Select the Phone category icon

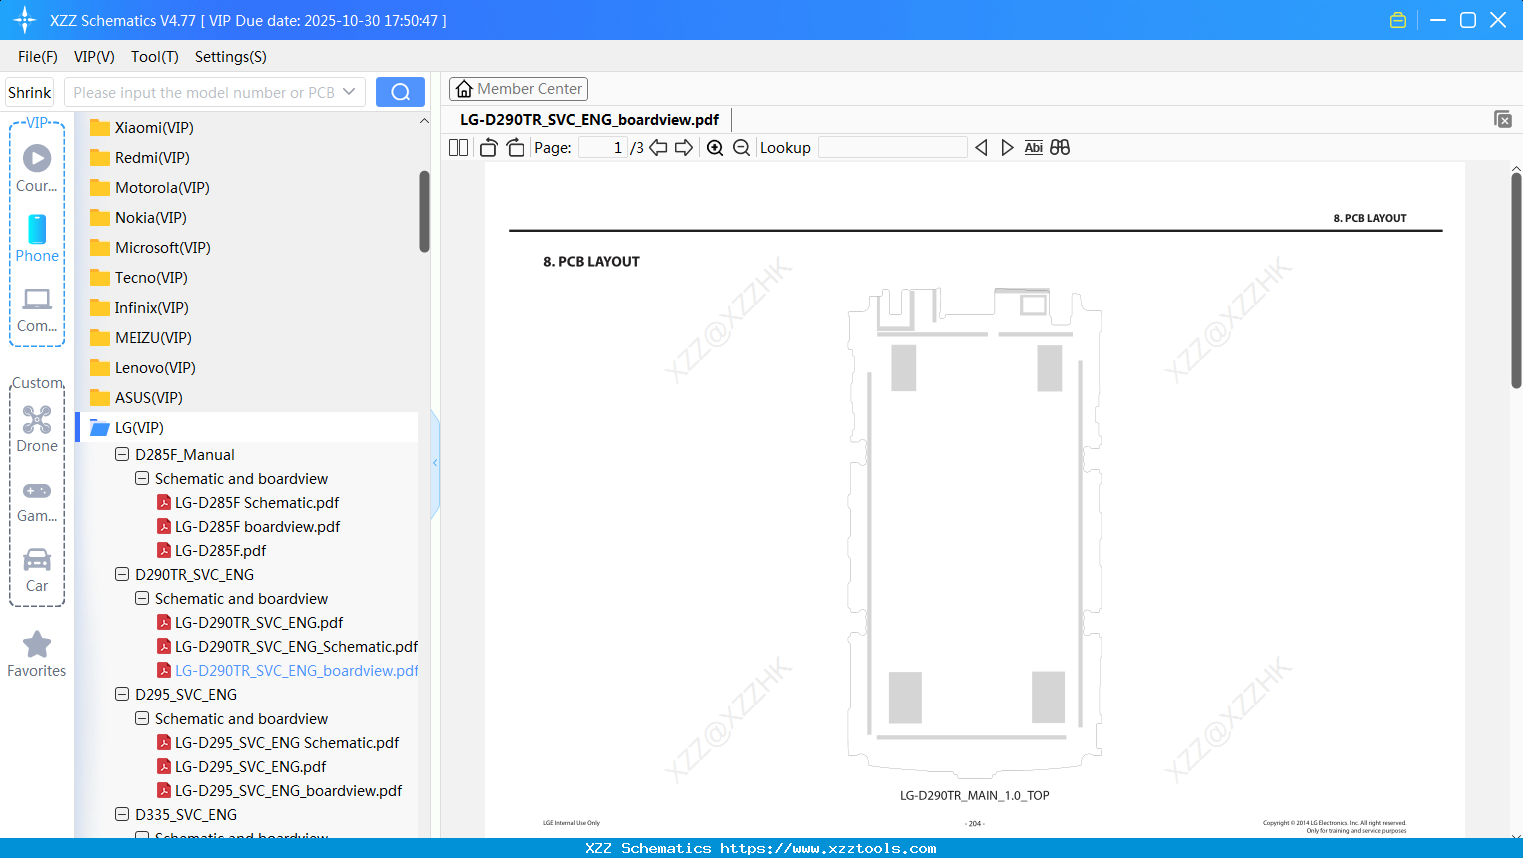(x=37, y=238)
